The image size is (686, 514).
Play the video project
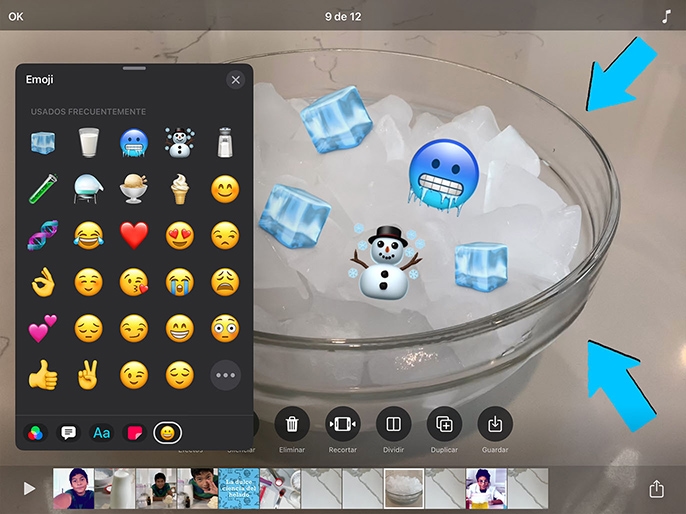pyautogui.click(x=29, y=489)
